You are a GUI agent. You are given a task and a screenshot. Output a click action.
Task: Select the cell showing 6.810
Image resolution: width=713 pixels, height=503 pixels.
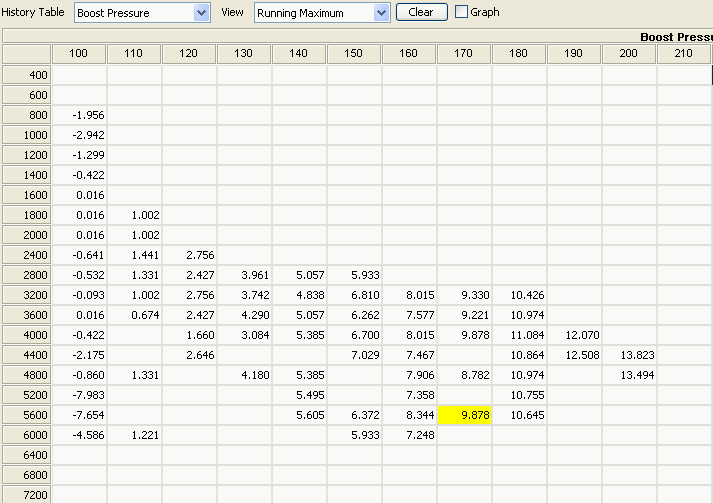click(354, 295)
